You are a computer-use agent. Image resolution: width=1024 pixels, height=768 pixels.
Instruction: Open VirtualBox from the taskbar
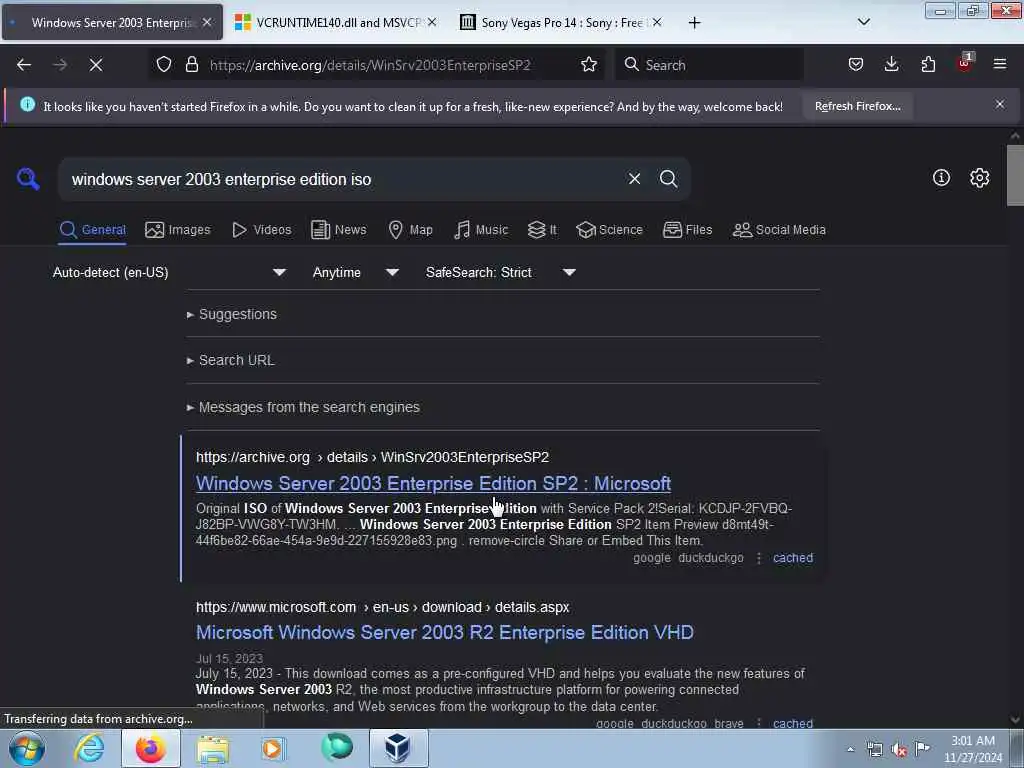pos(398,748)
